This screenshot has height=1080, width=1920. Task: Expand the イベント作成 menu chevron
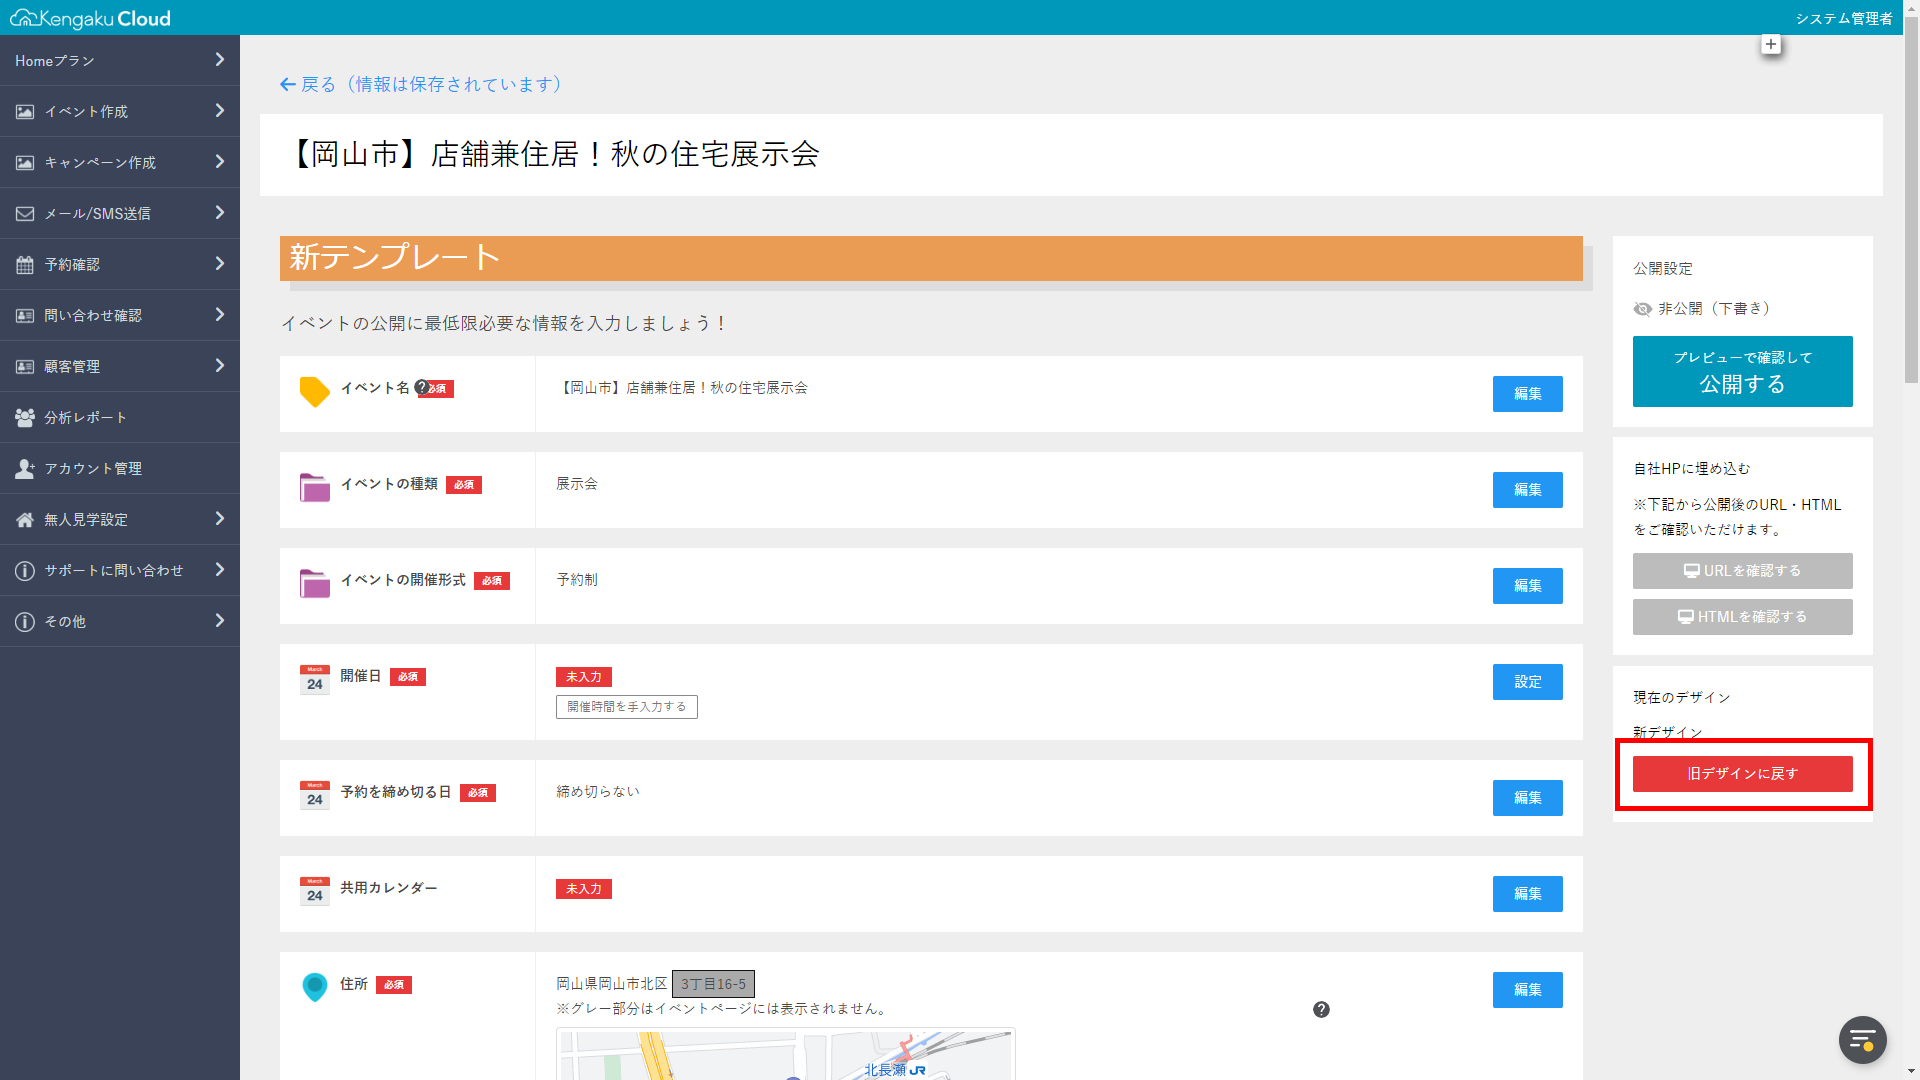(x=220, y=111)
